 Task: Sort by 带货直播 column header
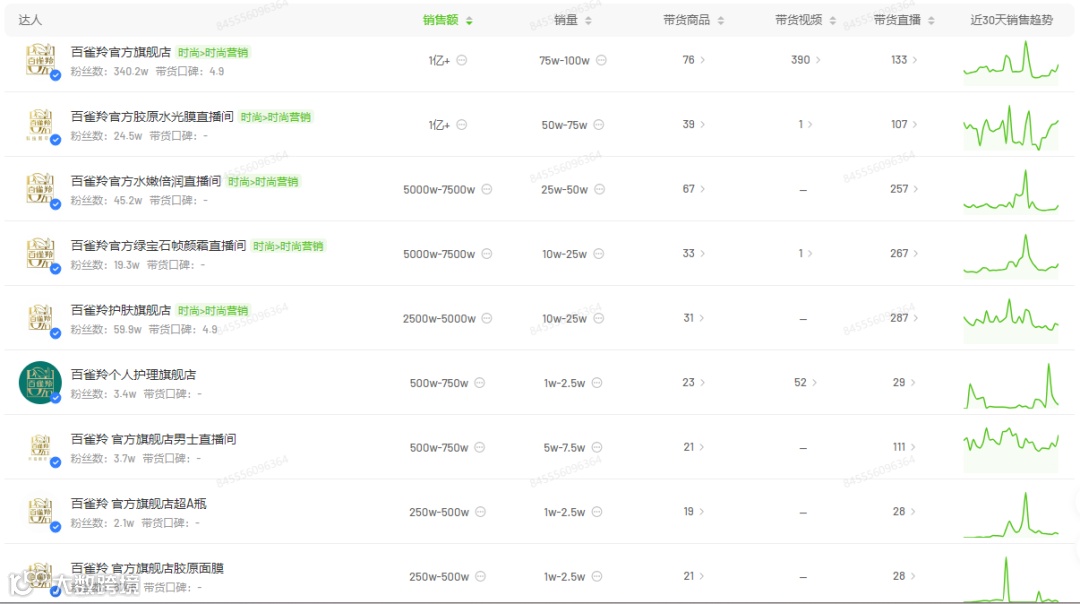tap(904, 20)
